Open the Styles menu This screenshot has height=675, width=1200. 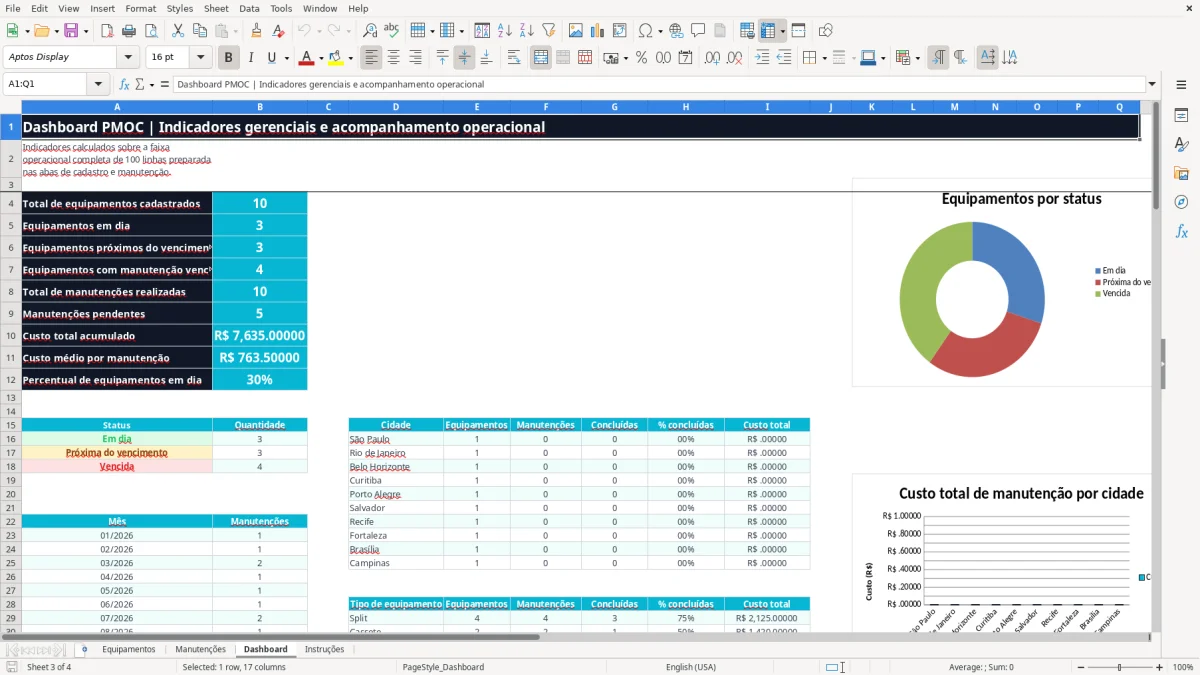(180, 8)
